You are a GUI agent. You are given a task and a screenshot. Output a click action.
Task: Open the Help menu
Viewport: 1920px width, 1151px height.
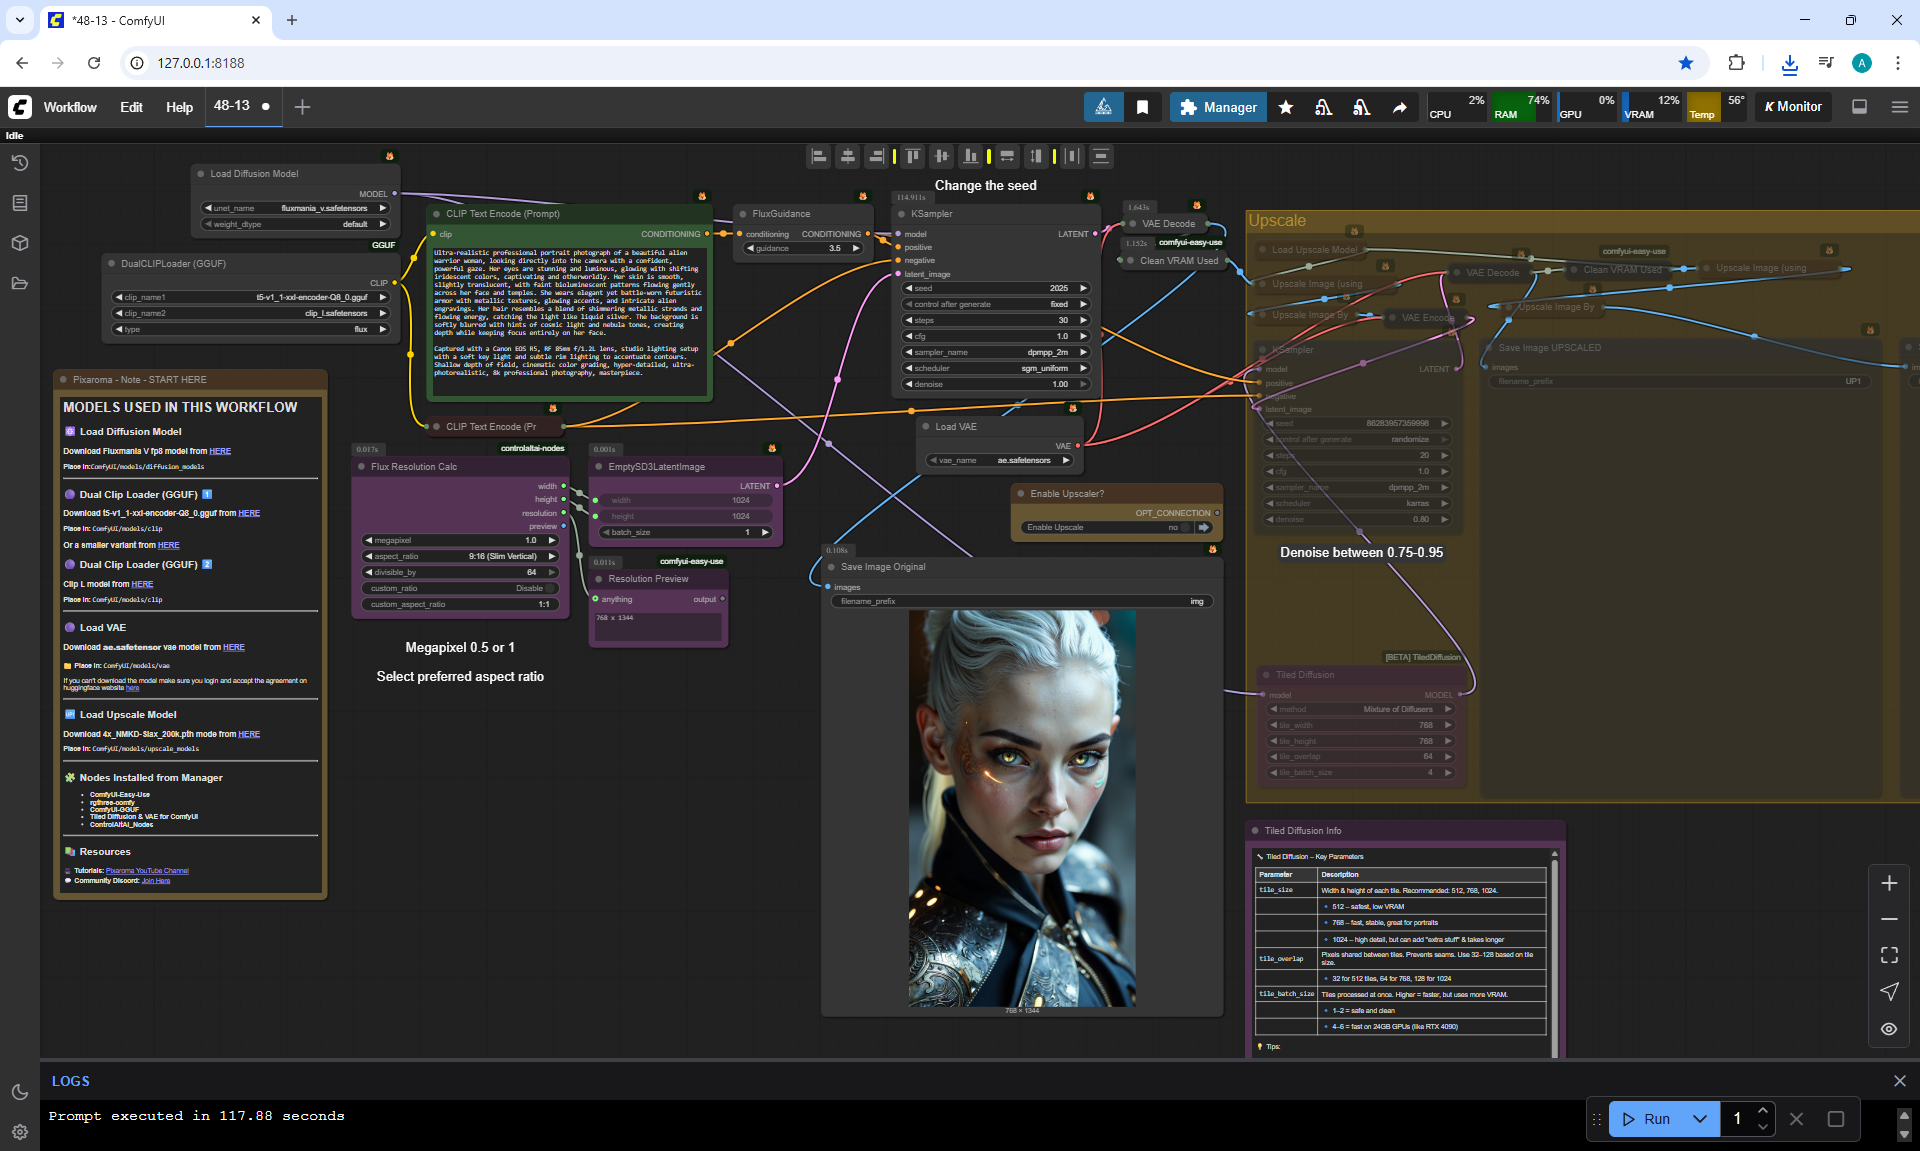tap(179, 107)
